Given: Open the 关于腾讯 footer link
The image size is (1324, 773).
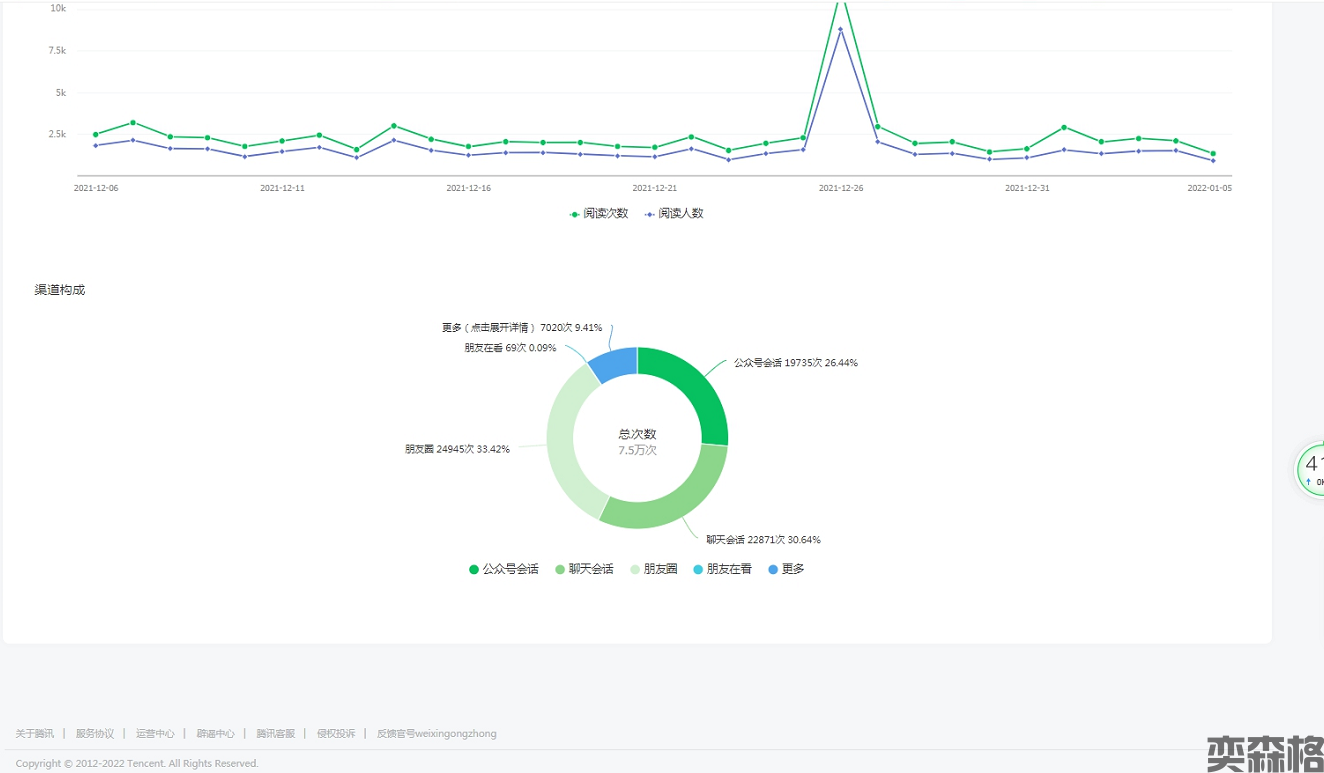Looking at the screenshot, I should click(35, 734).
